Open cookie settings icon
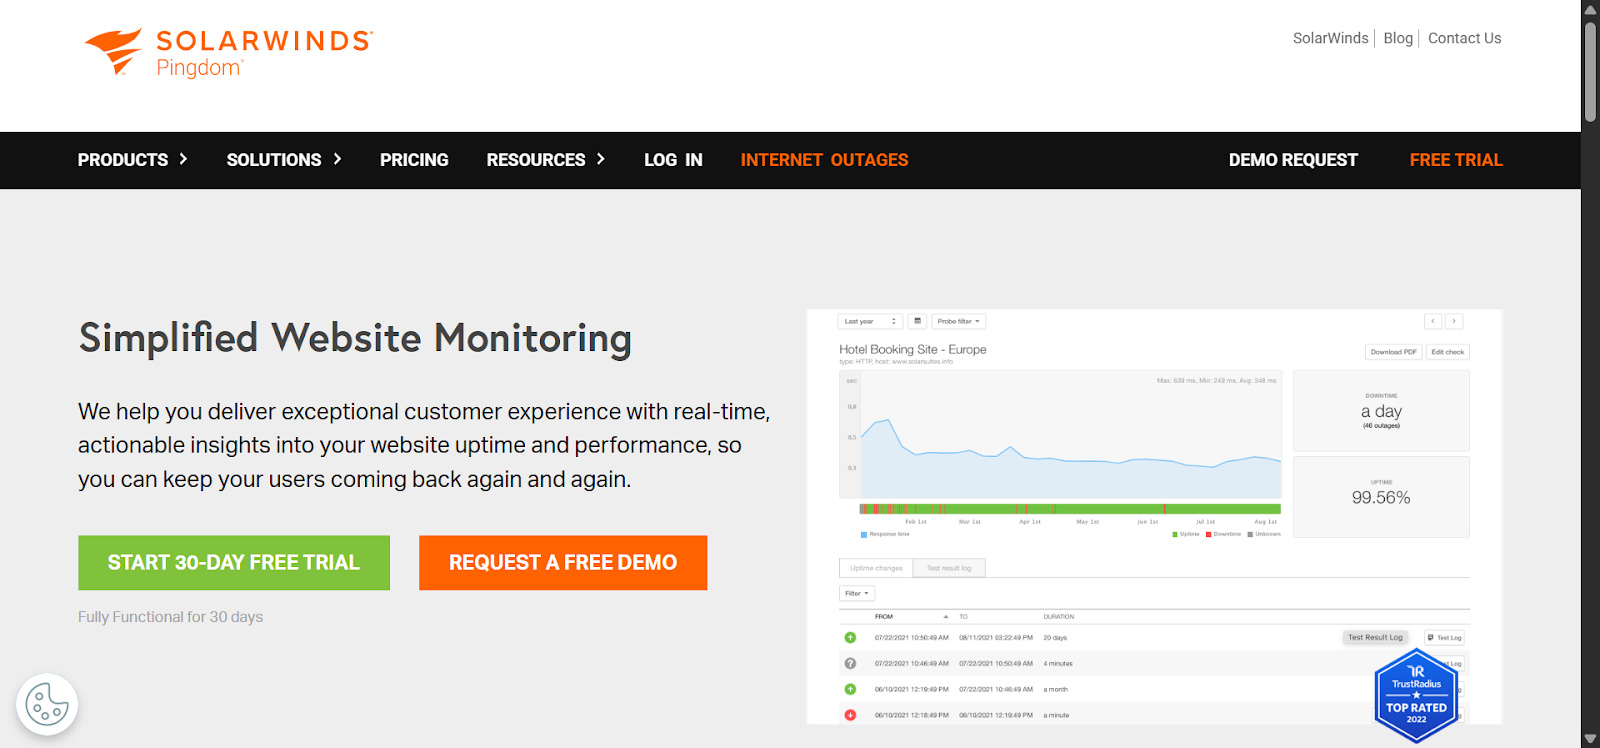 (47, 704)
